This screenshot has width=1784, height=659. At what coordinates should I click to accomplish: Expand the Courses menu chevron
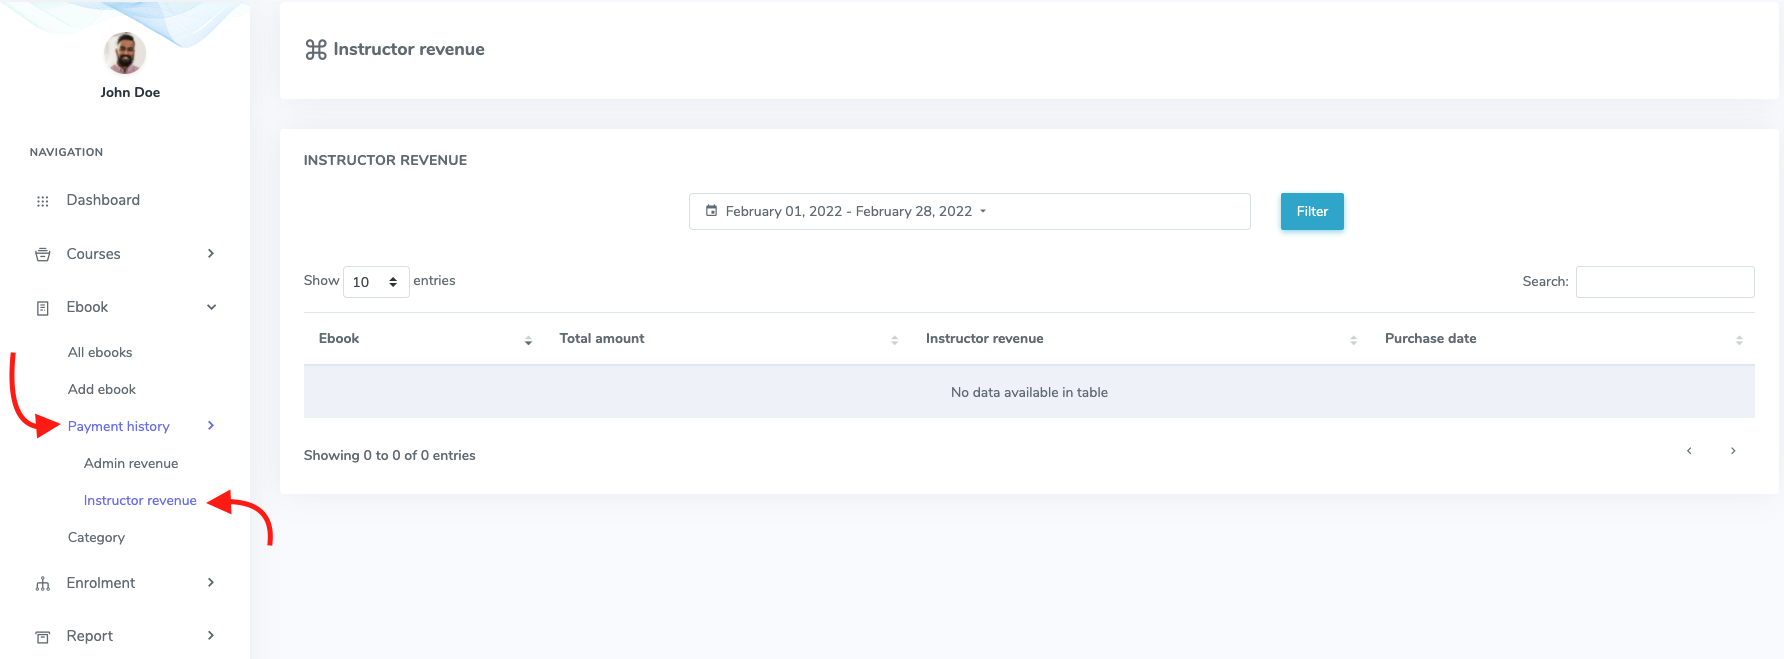[x=211, y=254]
